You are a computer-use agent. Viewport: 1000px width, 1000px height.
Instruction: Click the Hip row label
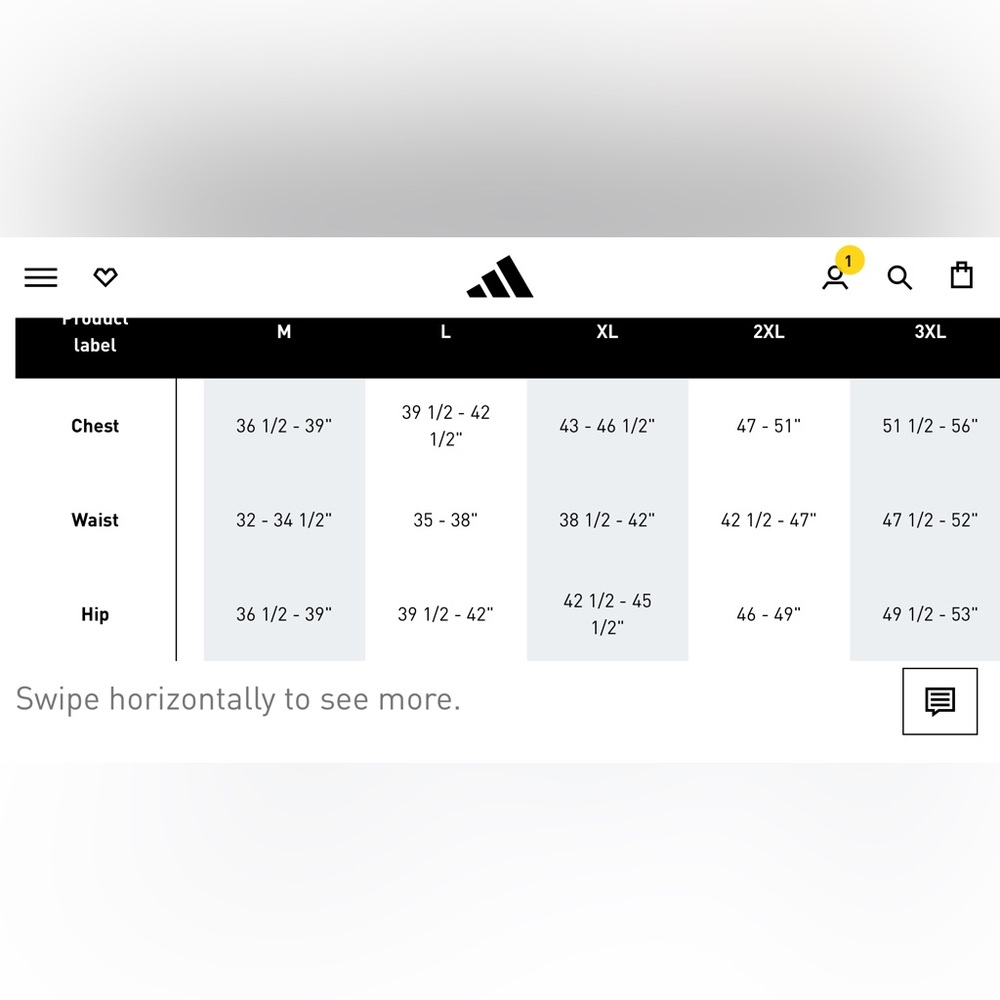pos(95,614)
